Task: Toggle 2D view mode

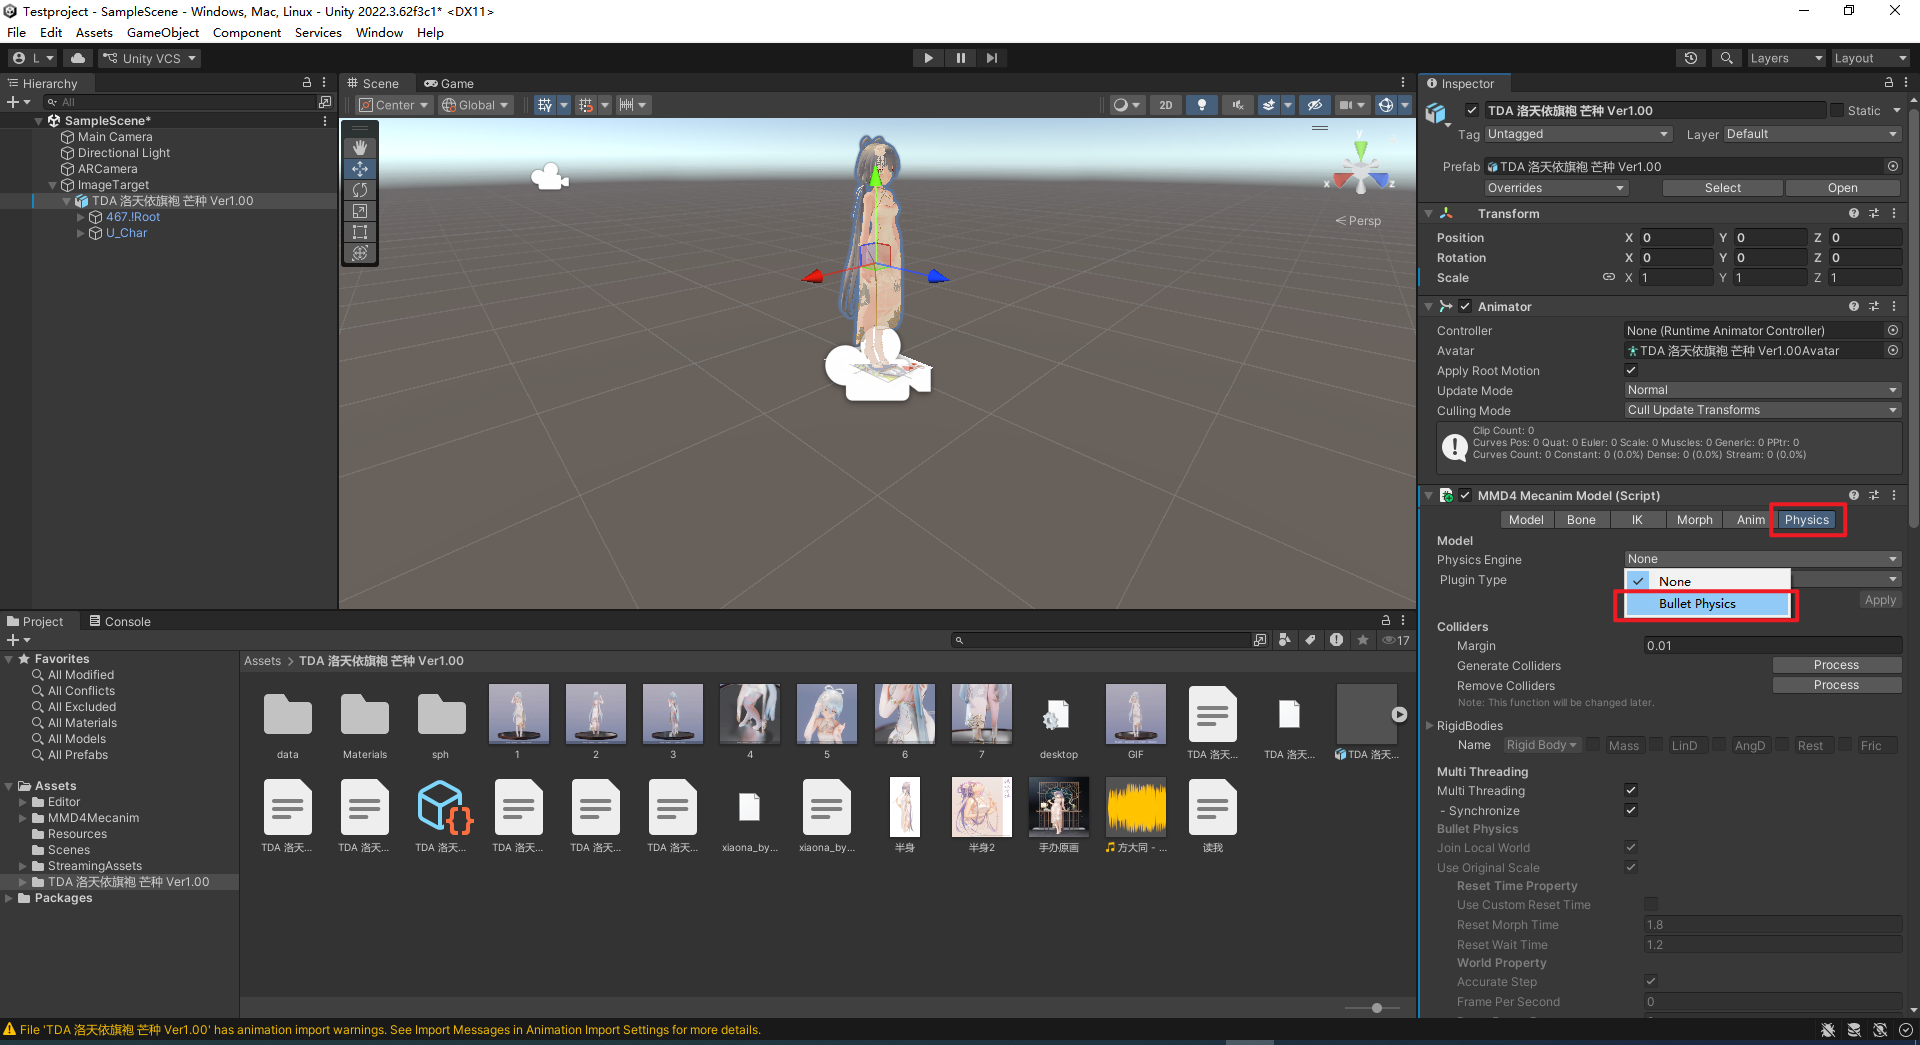Action: point(1165,105)
